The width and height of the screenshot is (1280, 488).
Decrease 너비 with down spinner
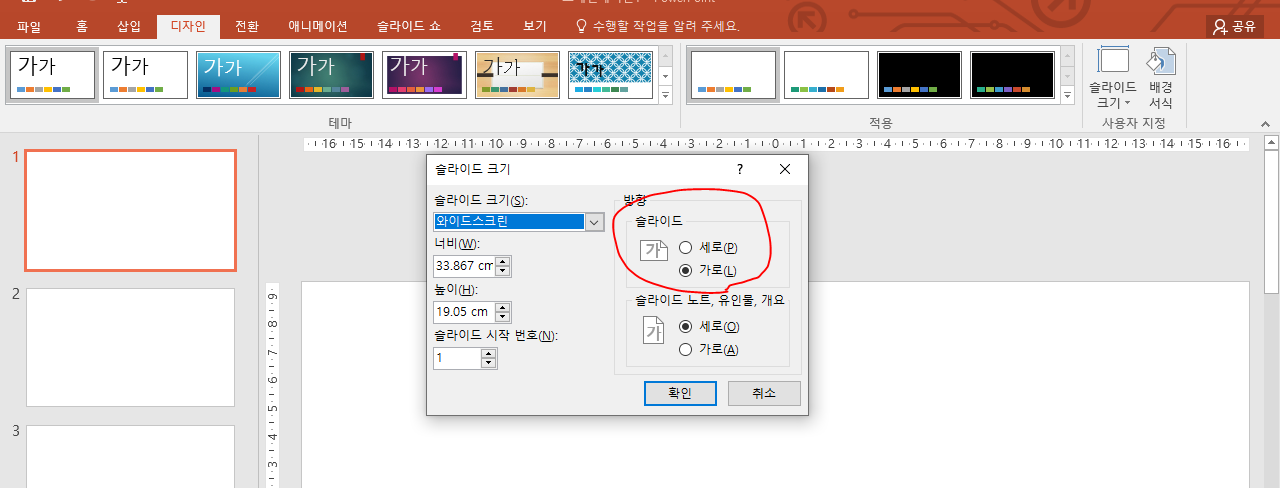(x=503, y=272)
